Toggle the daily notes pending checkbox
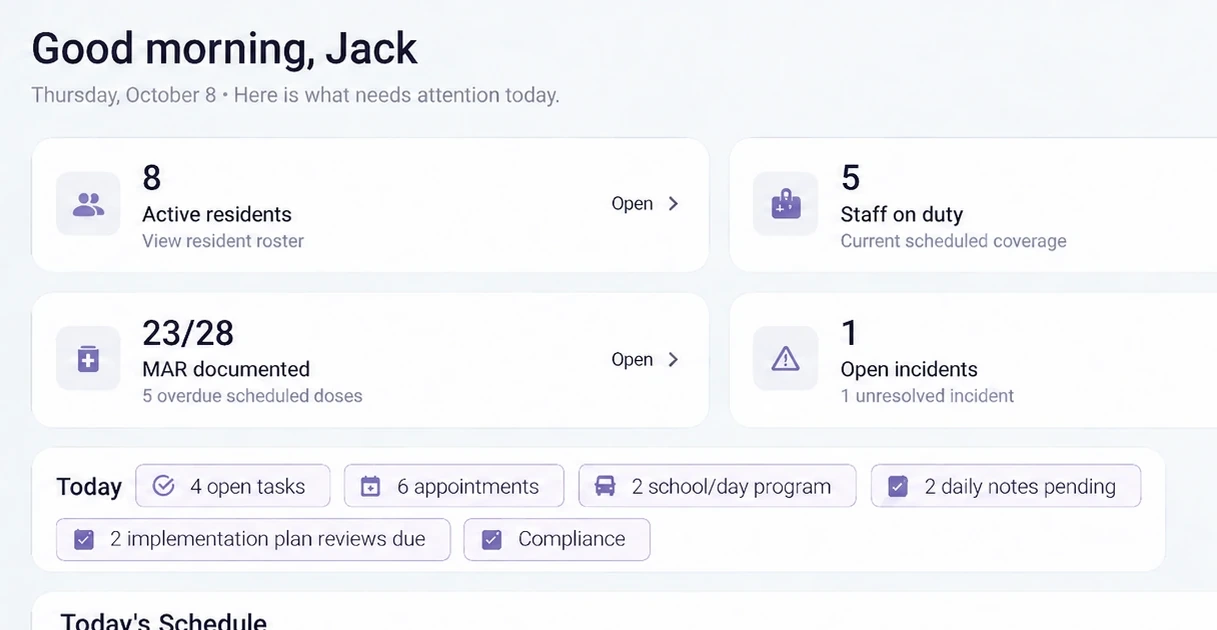Screen dimensions: 1217x630 [898, 487]
